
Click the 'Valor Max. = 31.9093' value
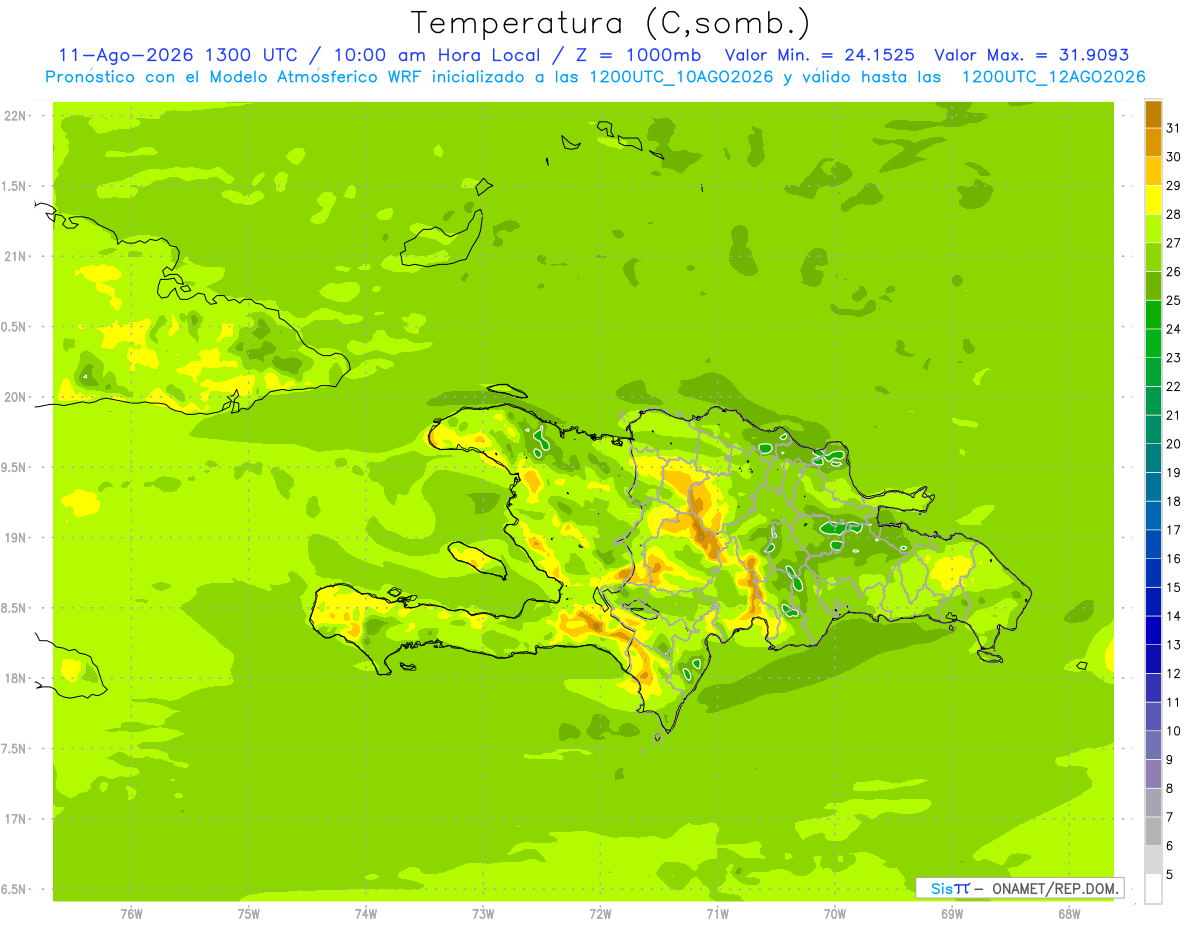(x=1032, y=55)
